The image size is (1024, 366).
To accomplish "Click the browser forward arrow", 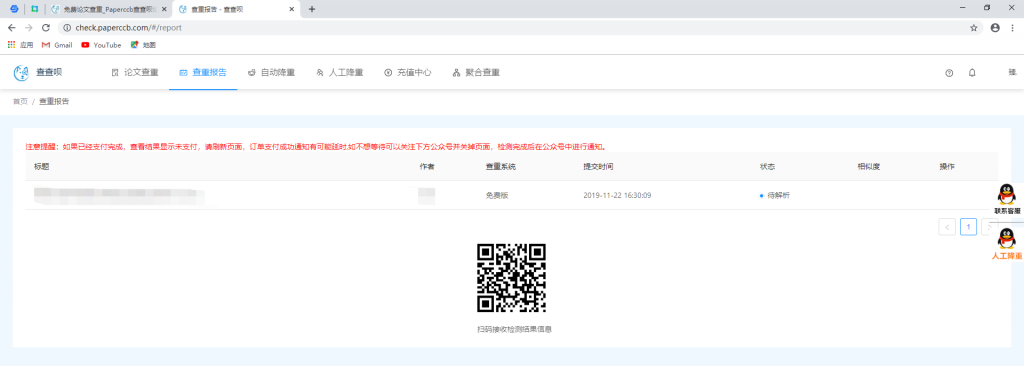I will coord(29,28).
